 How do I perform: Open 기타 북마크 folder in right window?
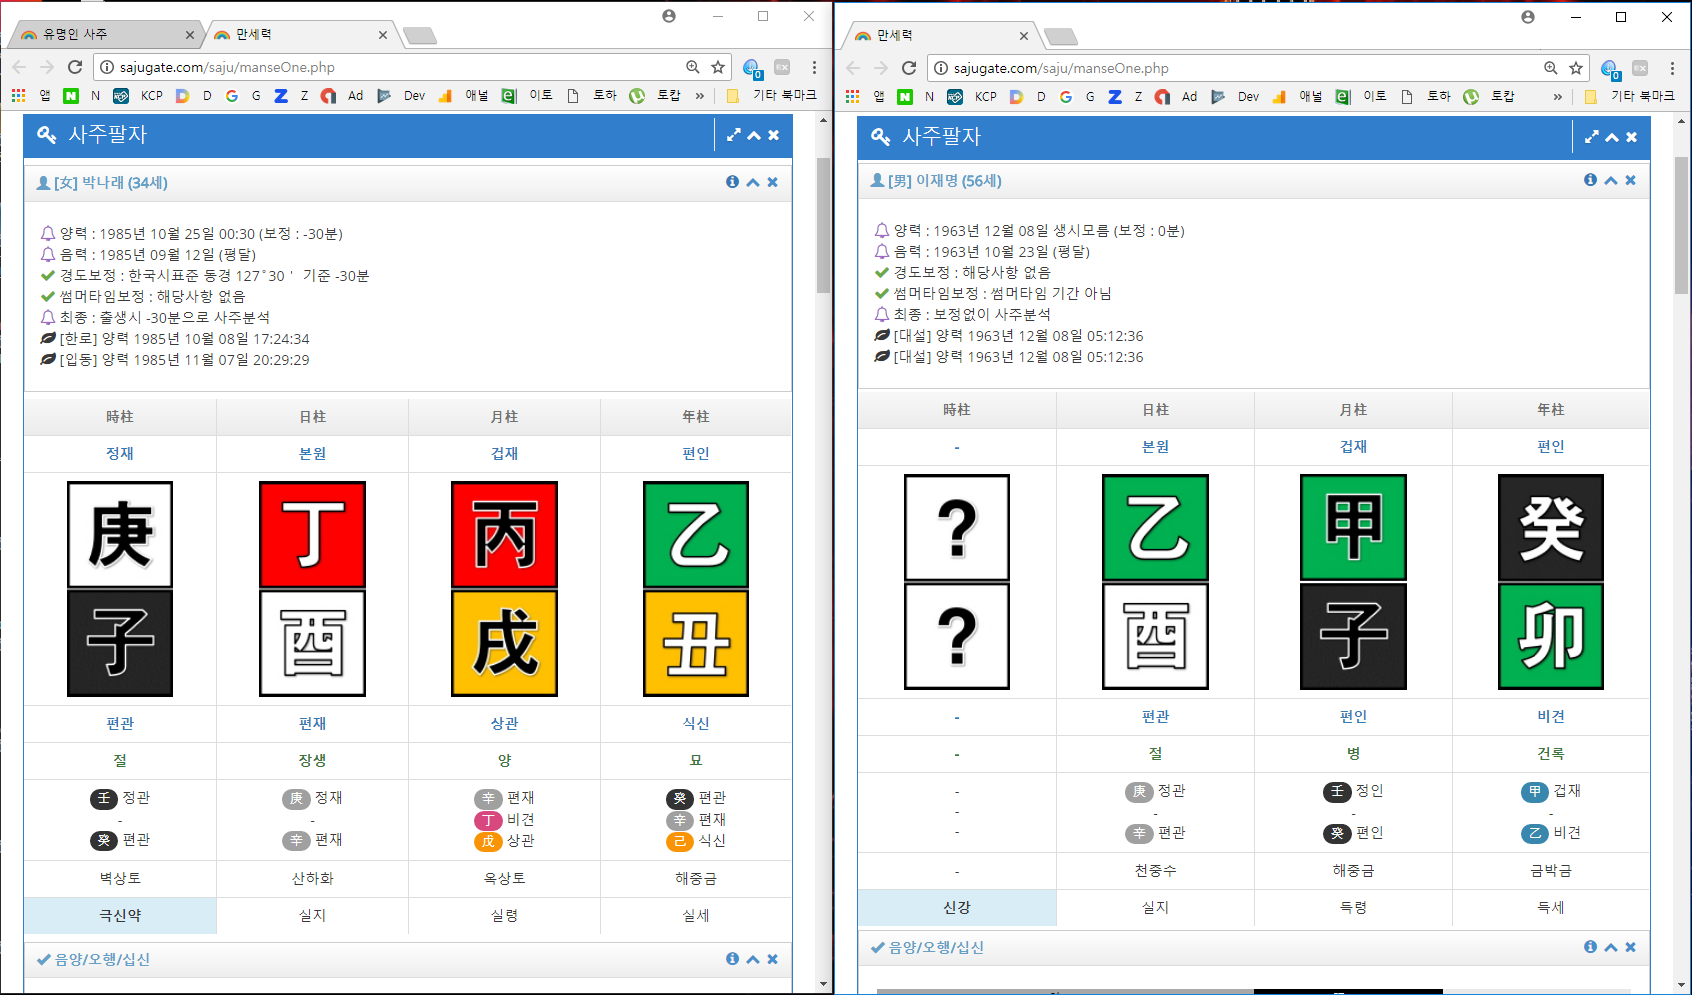tap(1629, 96)
